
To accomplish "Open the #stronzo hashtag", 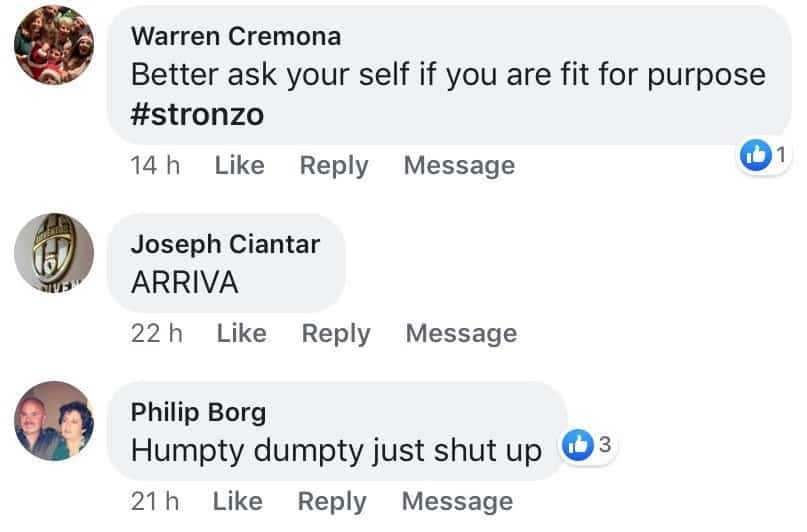I will [197, 114].
